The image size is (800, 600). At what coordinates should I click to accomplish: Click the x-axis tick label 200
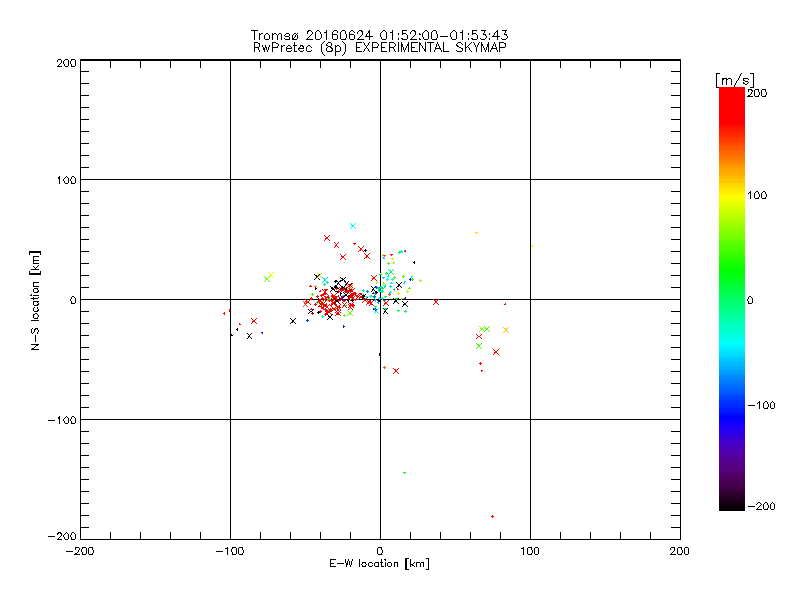(x=680, y=552)
